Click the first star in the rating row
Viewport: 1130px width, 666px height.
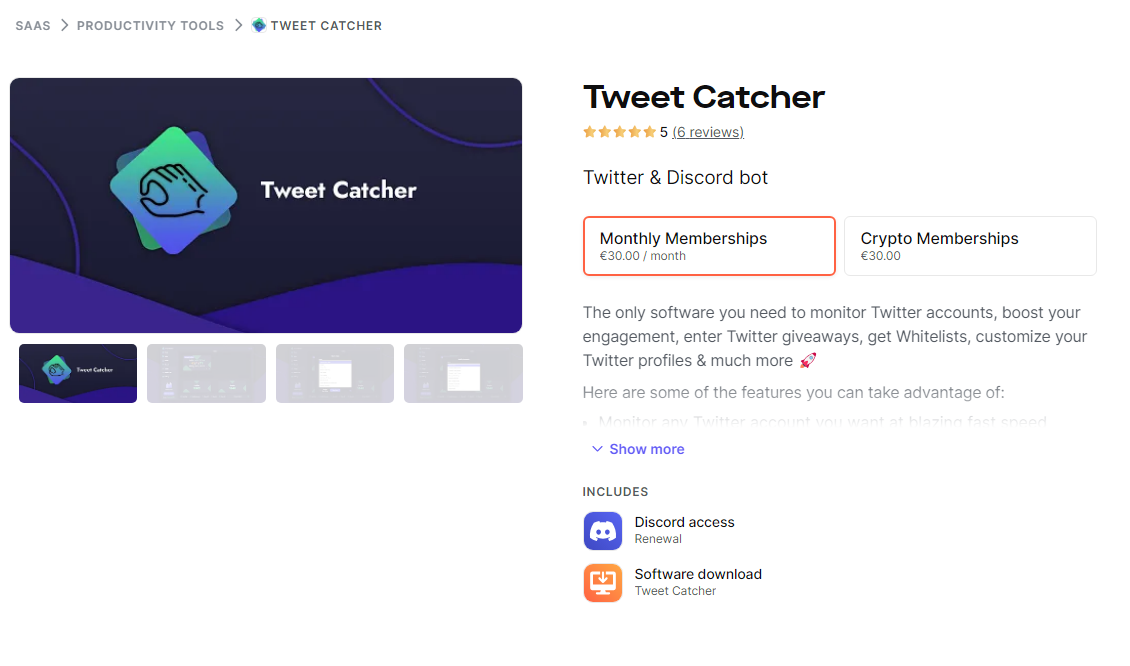[x=589, y=131]
